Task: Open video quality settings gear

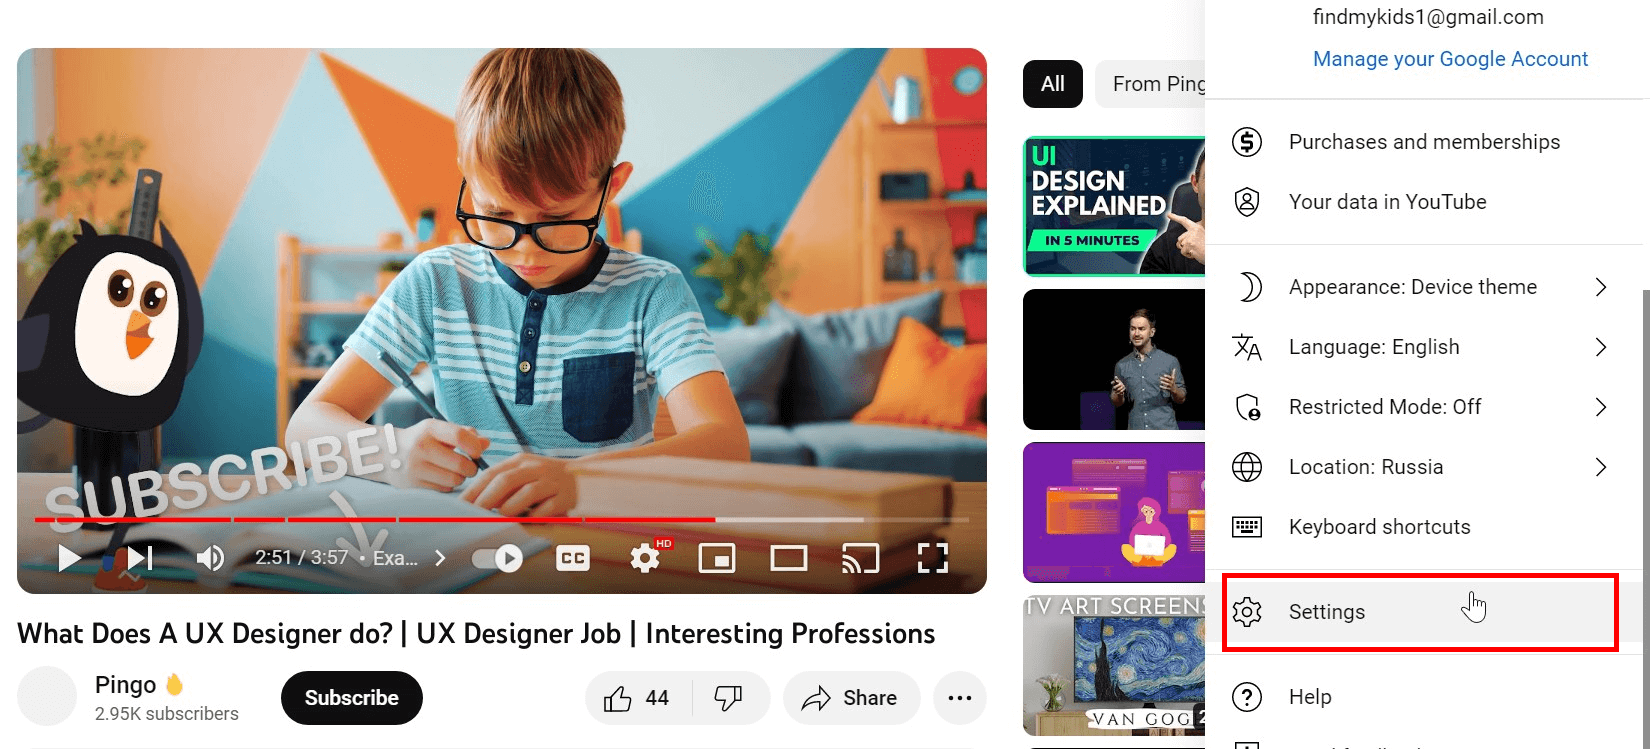Action: [645, 558]
